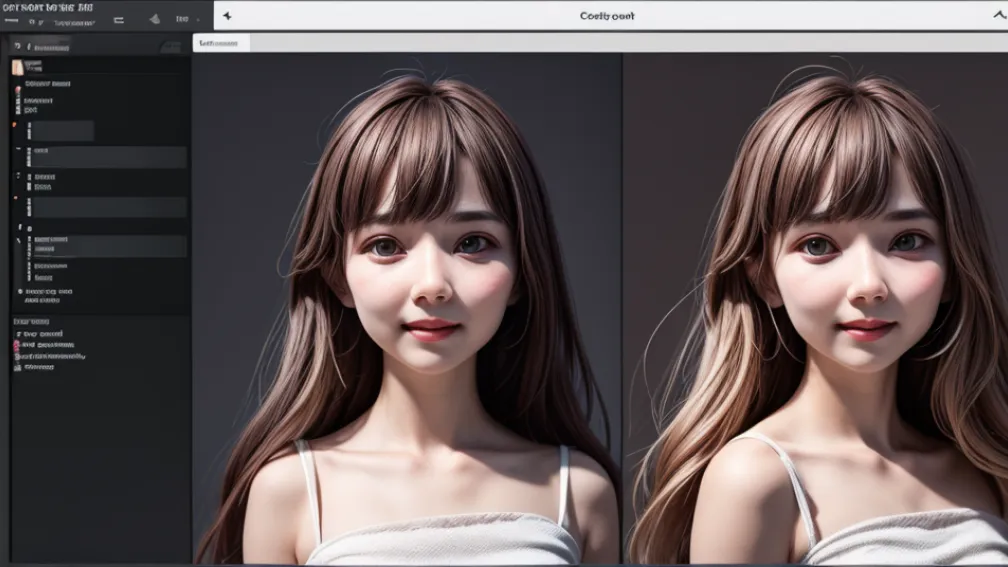This screenshot has width=1008, height=567.
Task: Click the lower section heading in the left panel
Action: [31, 321]
